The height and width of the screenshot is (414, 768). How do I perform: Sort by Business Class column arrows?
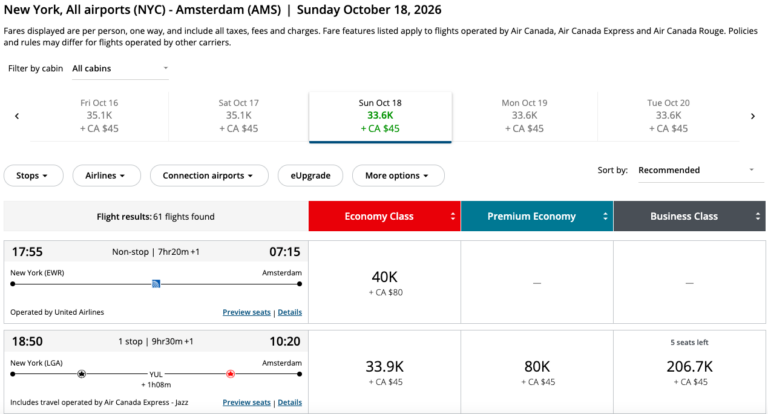click(759, 216)
